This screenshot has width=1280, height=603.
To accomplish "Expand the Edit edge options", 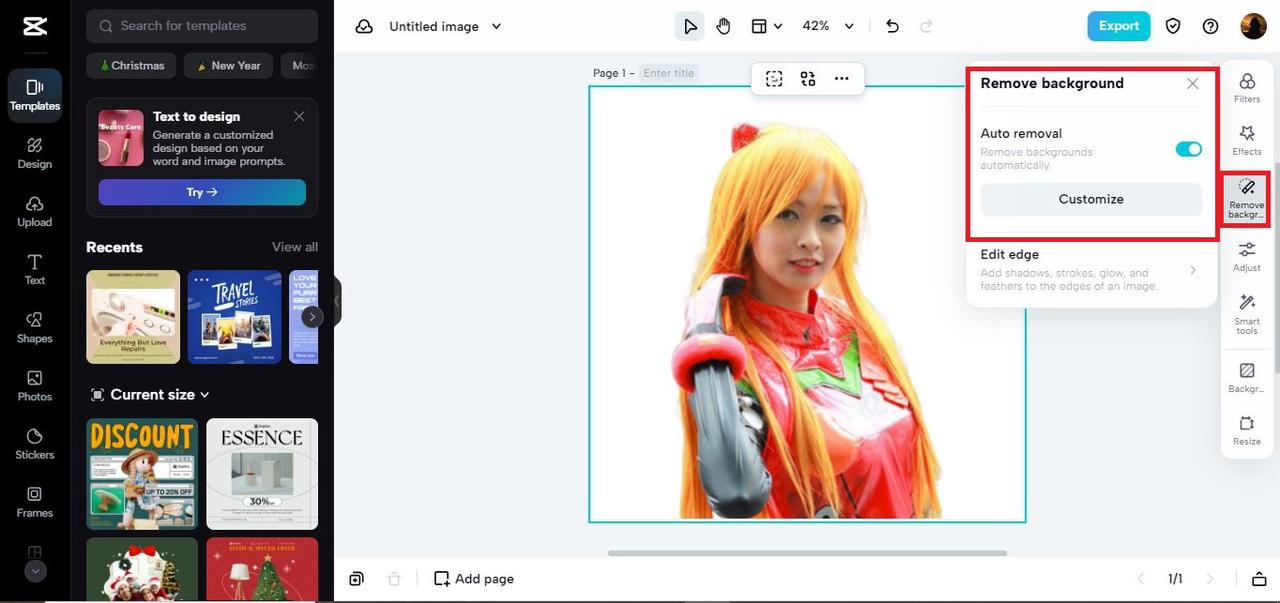I will [1091, 270].
